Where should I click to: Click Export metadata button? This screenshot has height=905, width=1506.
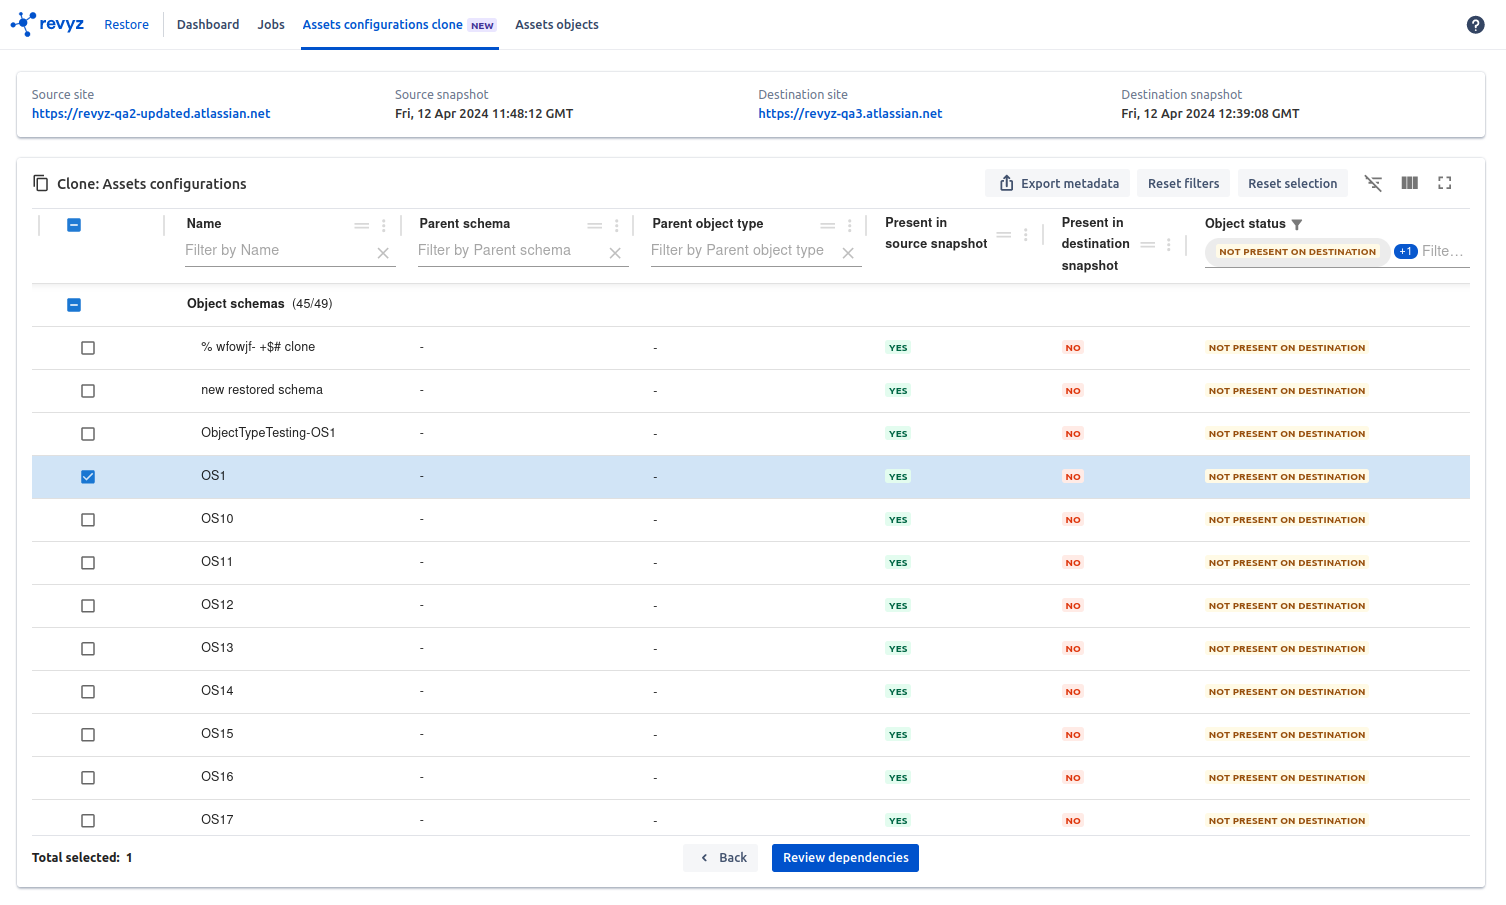[x=1058, y=183]
